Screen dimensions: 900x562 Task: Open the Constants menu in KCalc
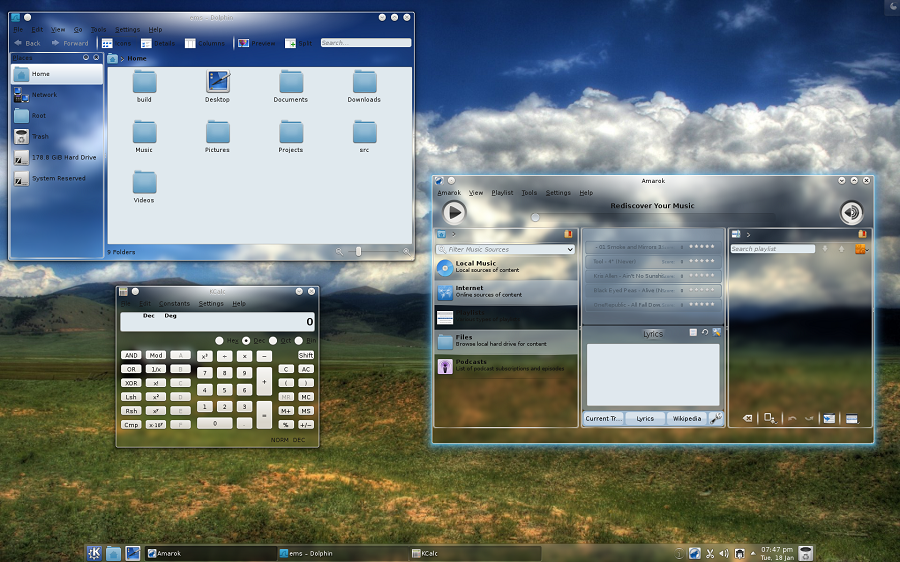tap(174, 303)
